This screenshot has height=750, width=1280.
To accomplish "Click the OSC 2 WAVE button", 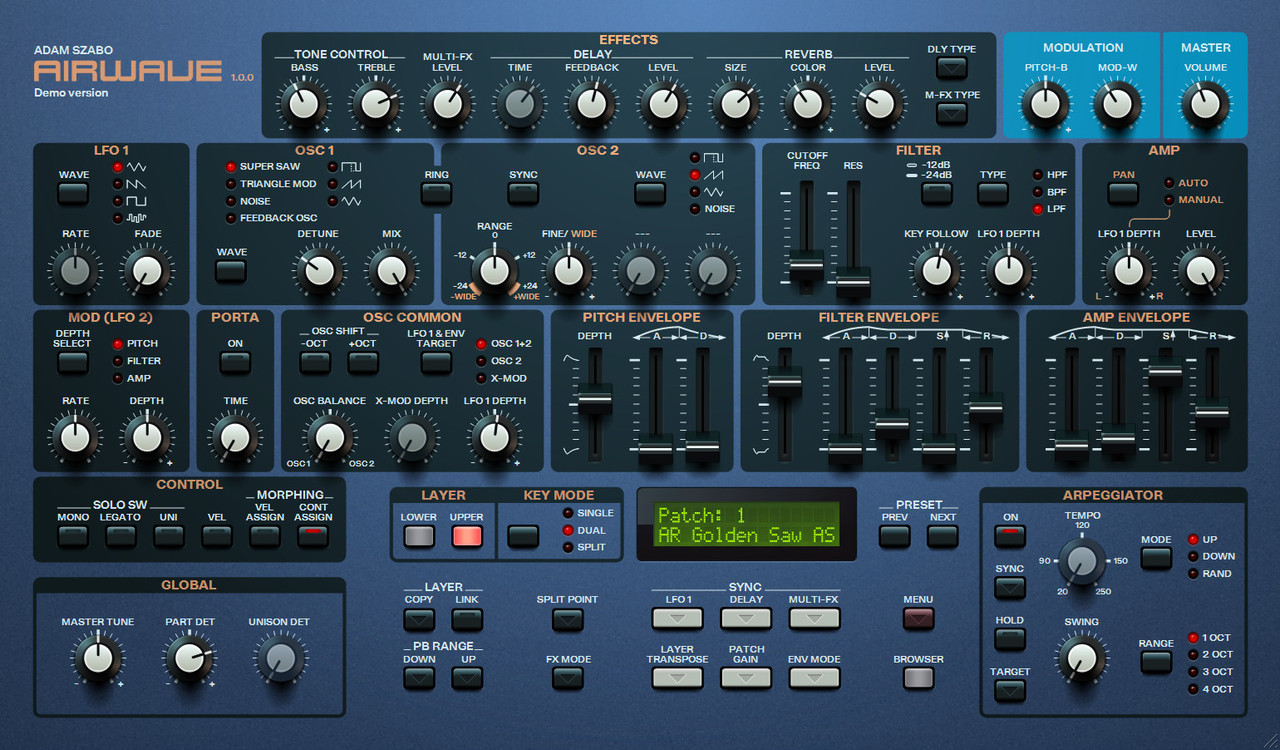I will (x=650, y=193).
